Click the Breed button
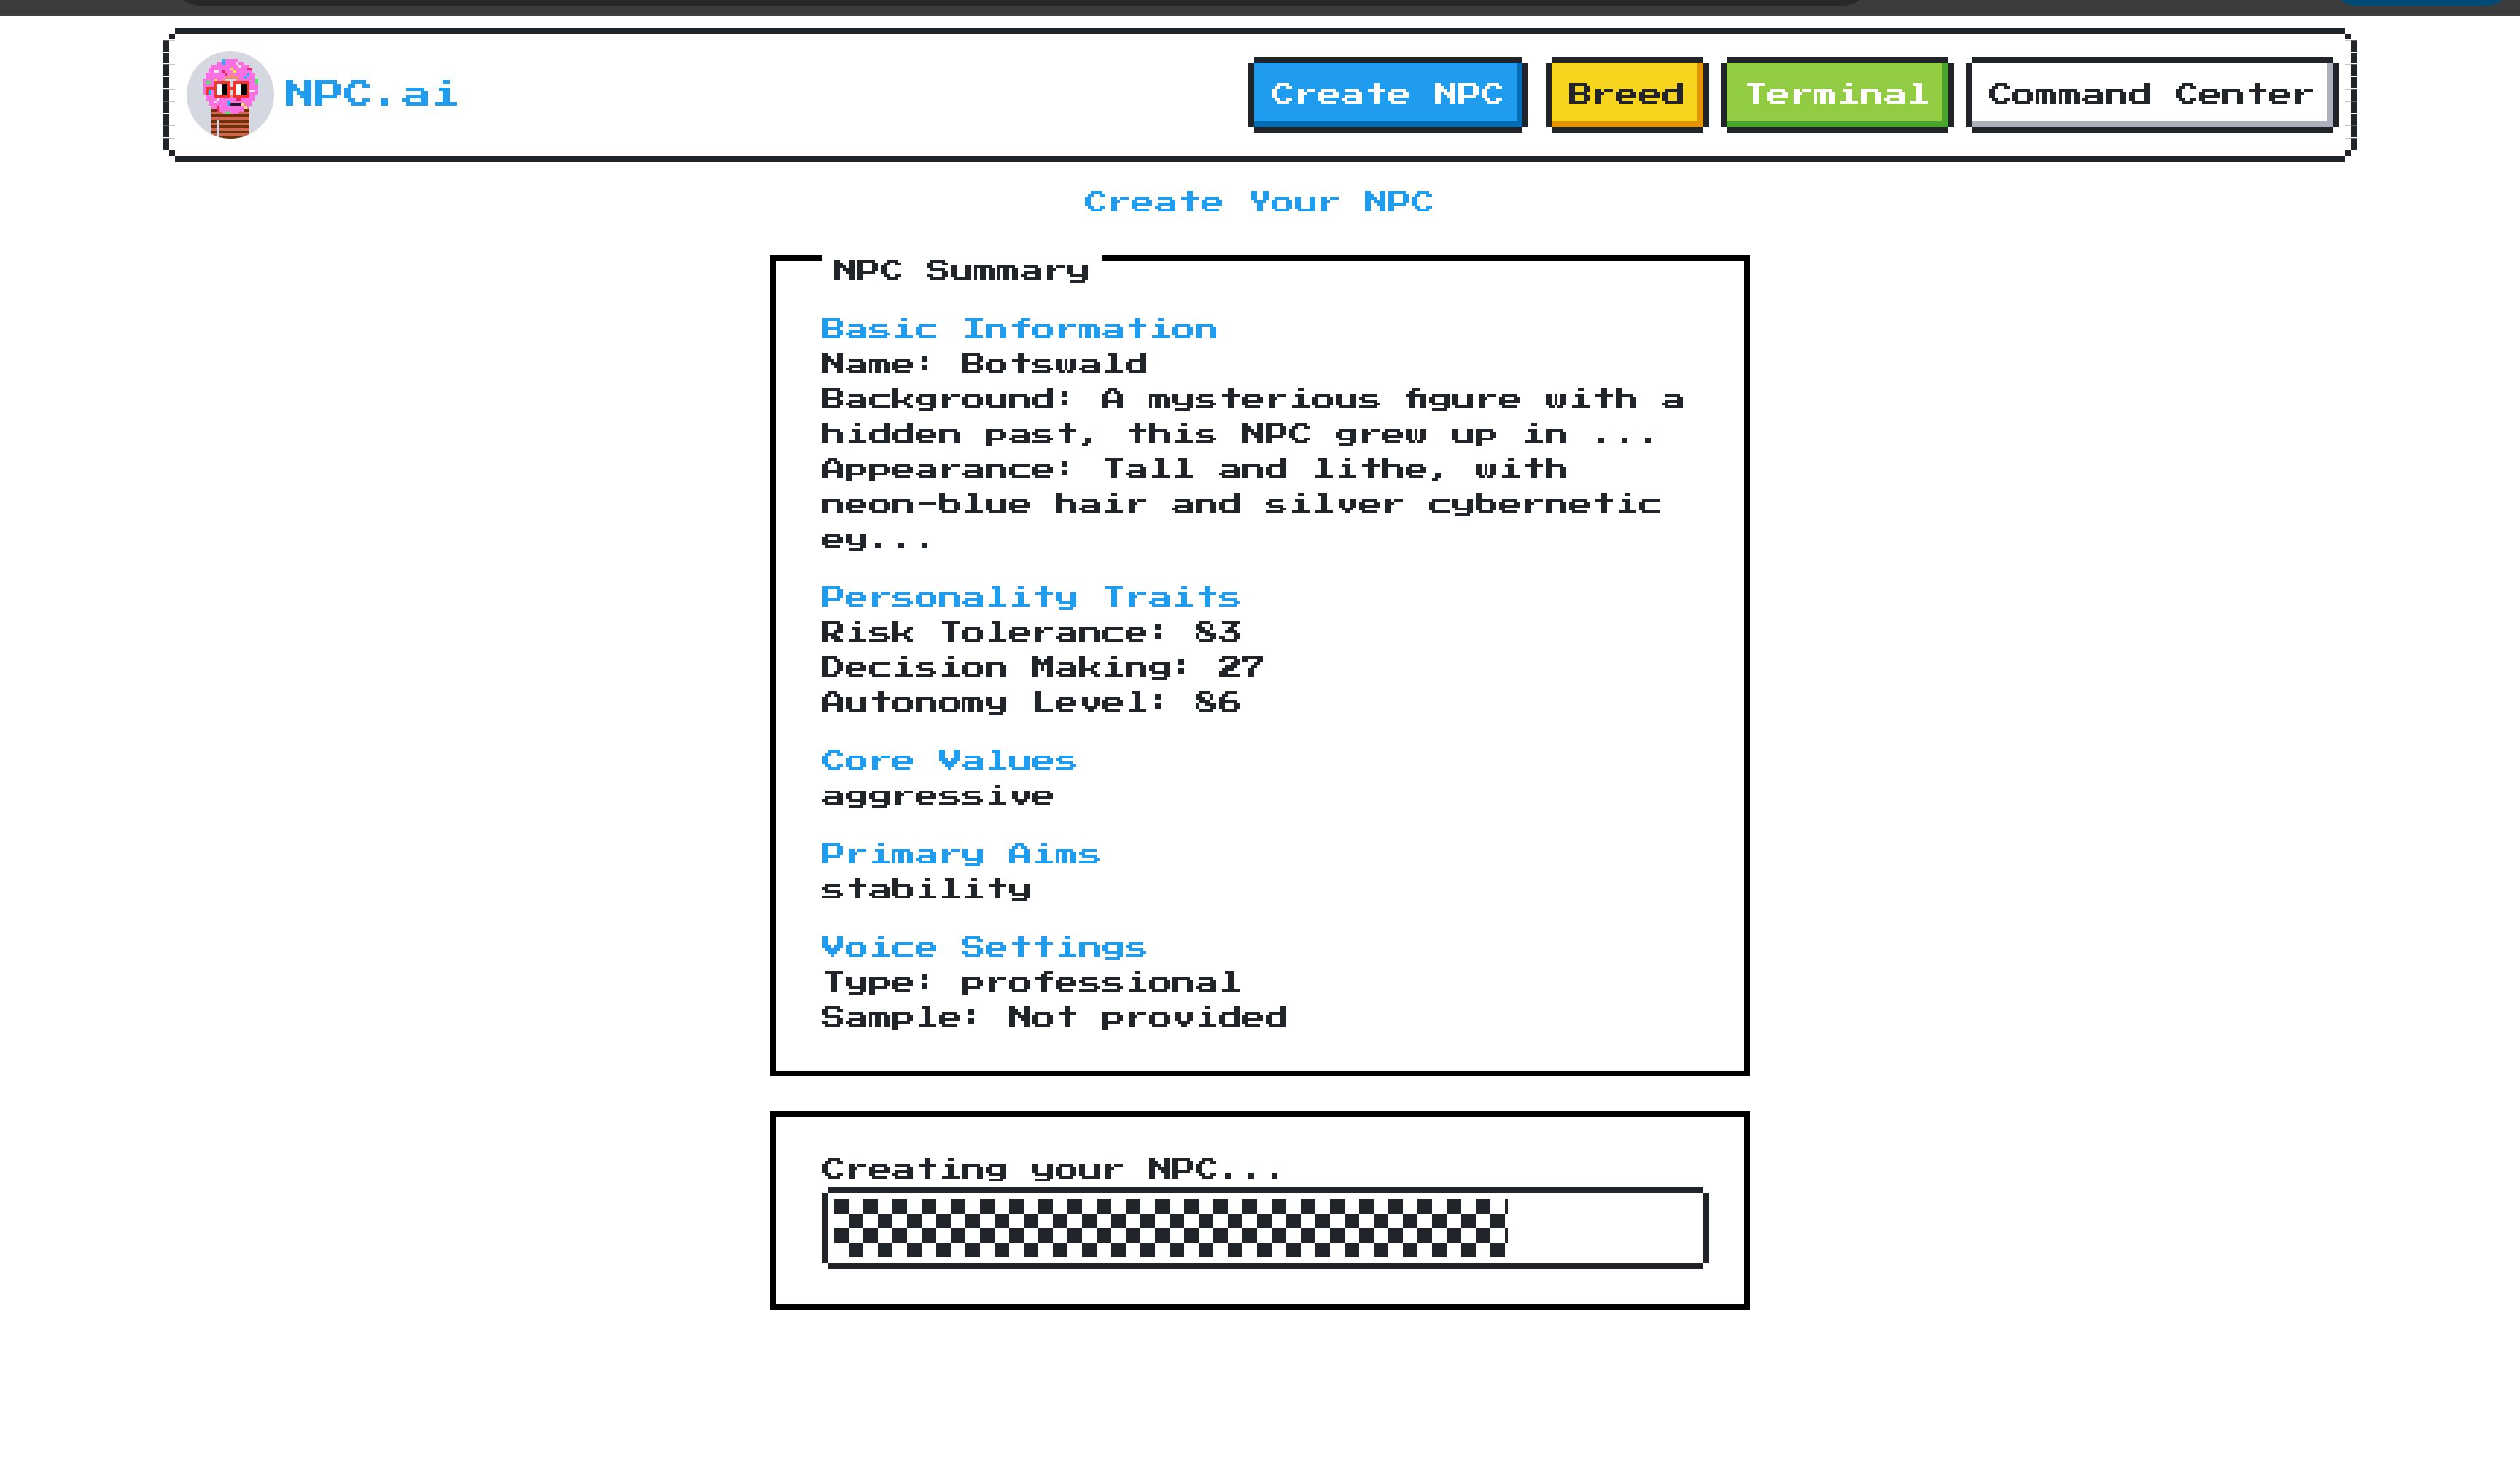This screenshot has height=1460, width=2520. tap(1623, 94)
